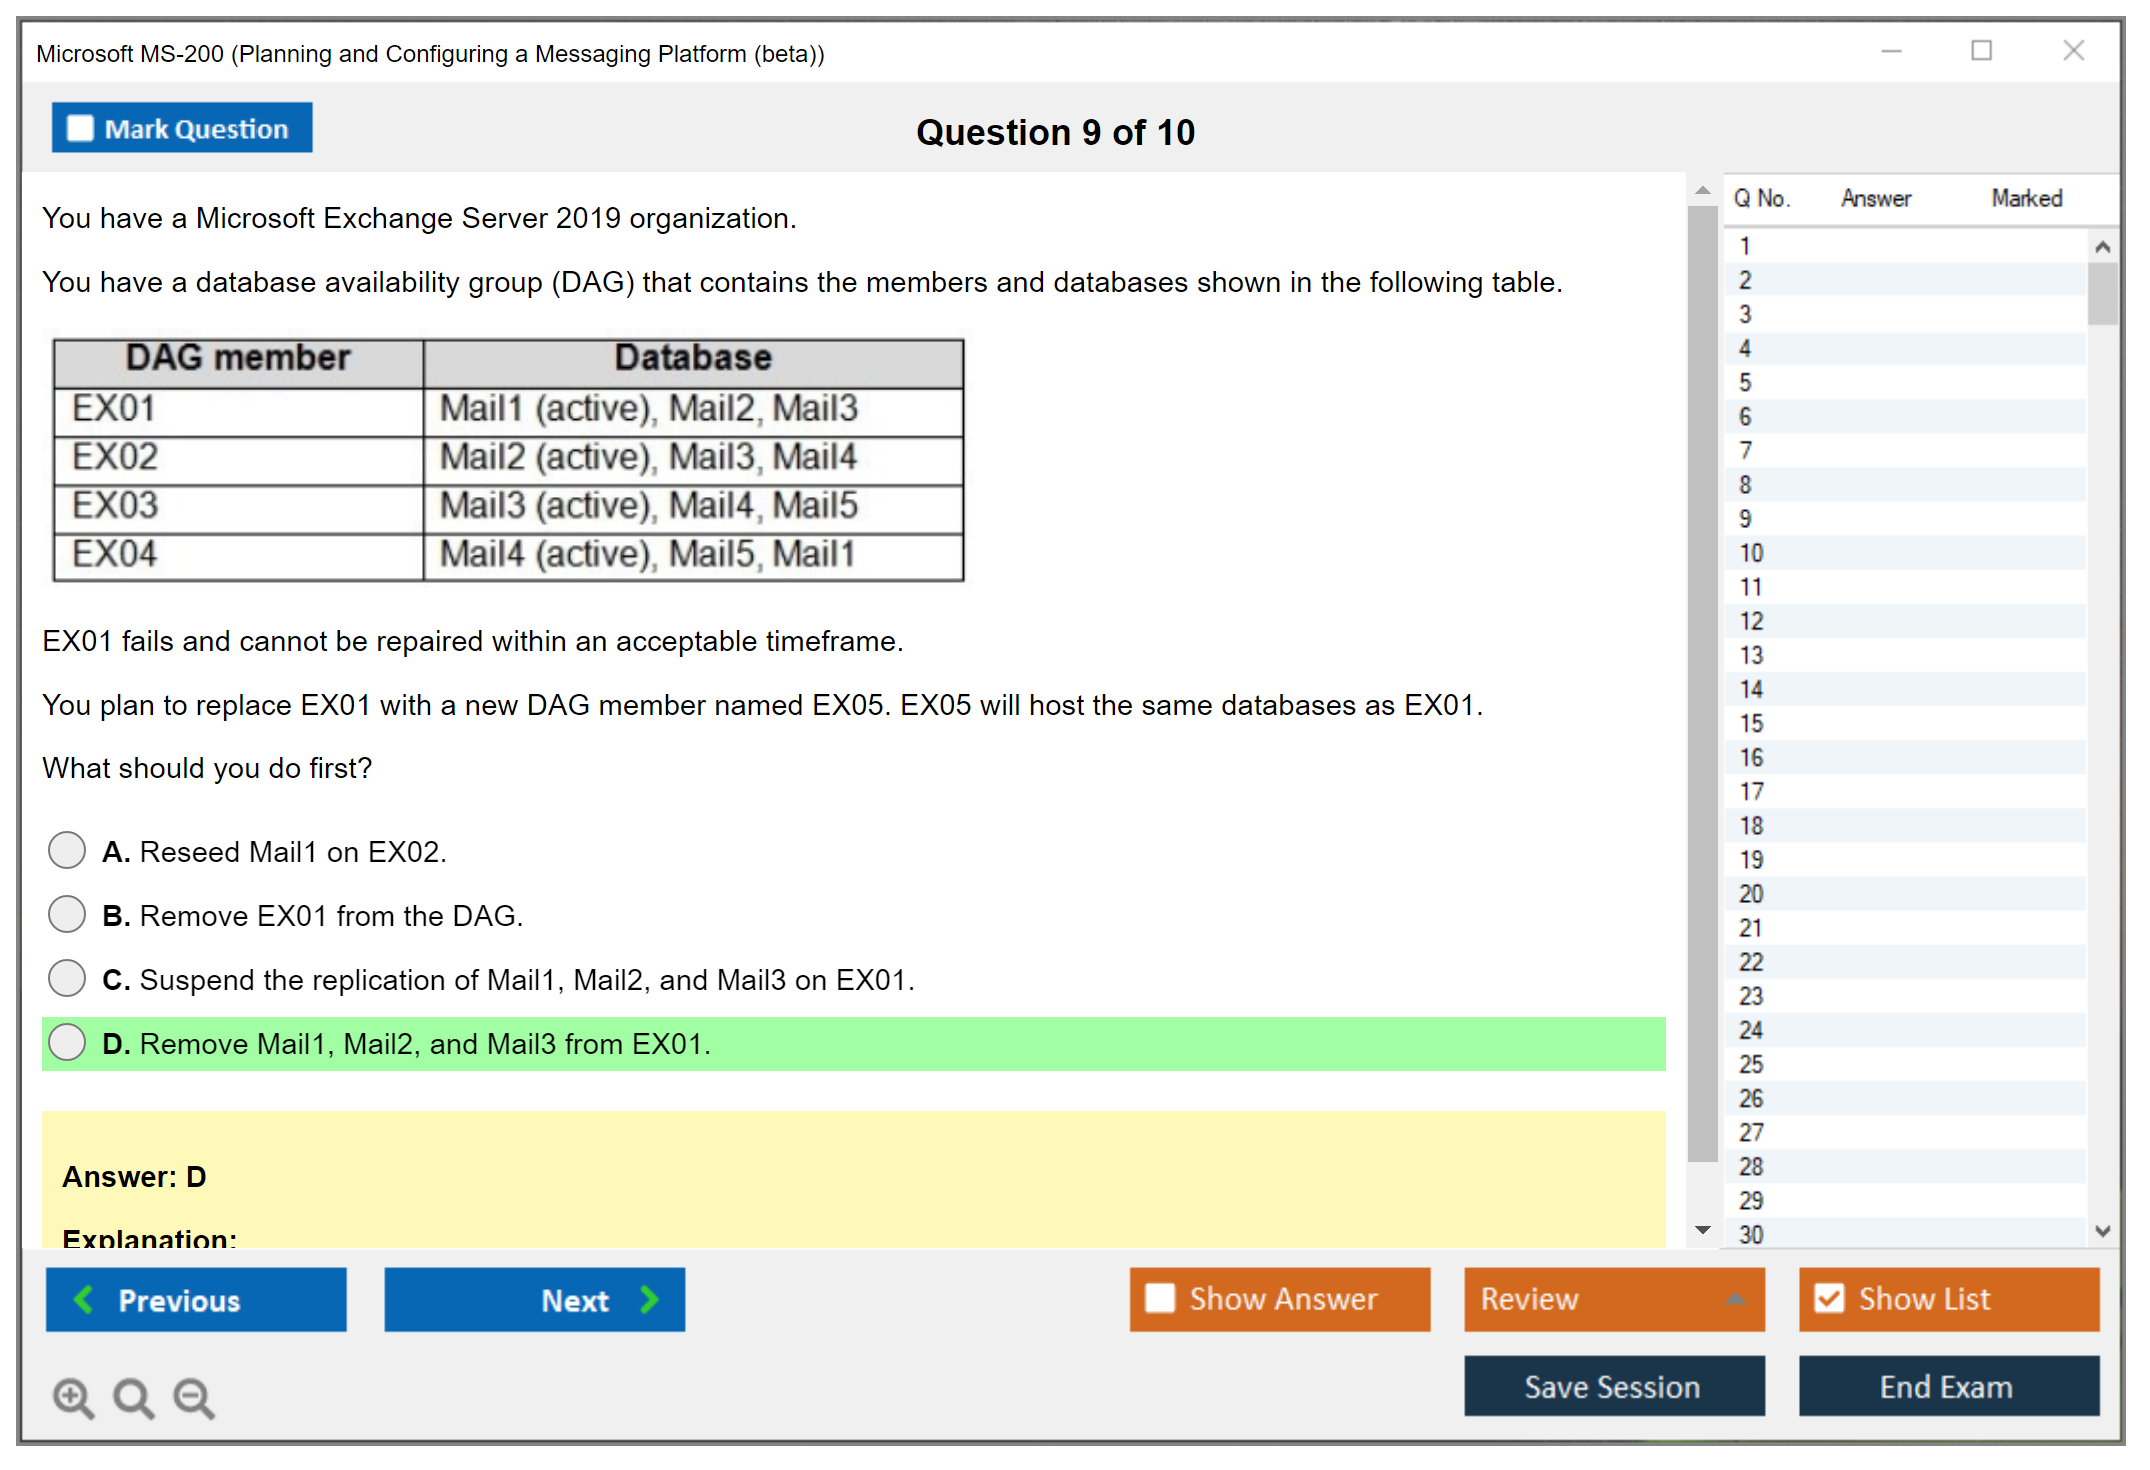
Task: Click the Save Session button
Action: point(1613,1386)
